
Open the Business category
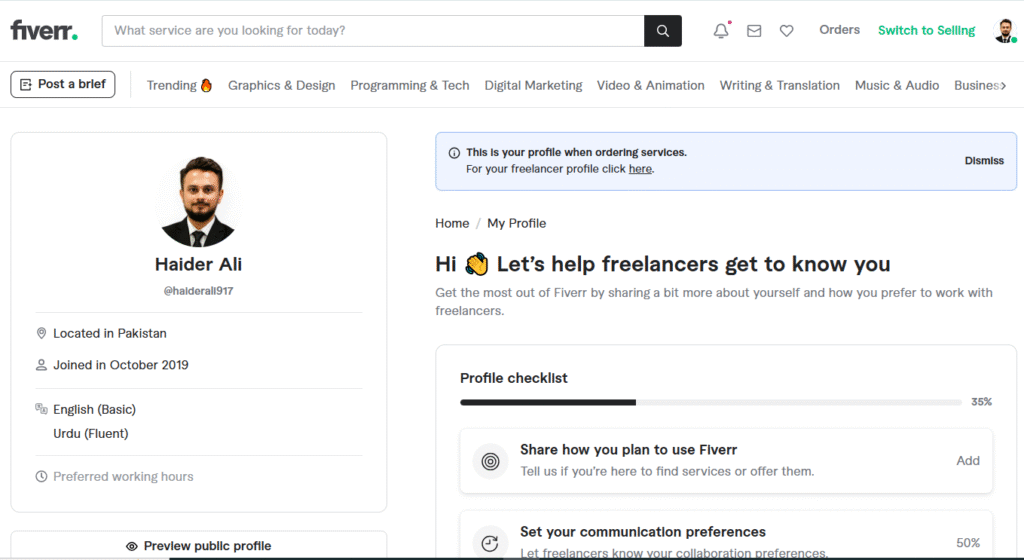977,86
